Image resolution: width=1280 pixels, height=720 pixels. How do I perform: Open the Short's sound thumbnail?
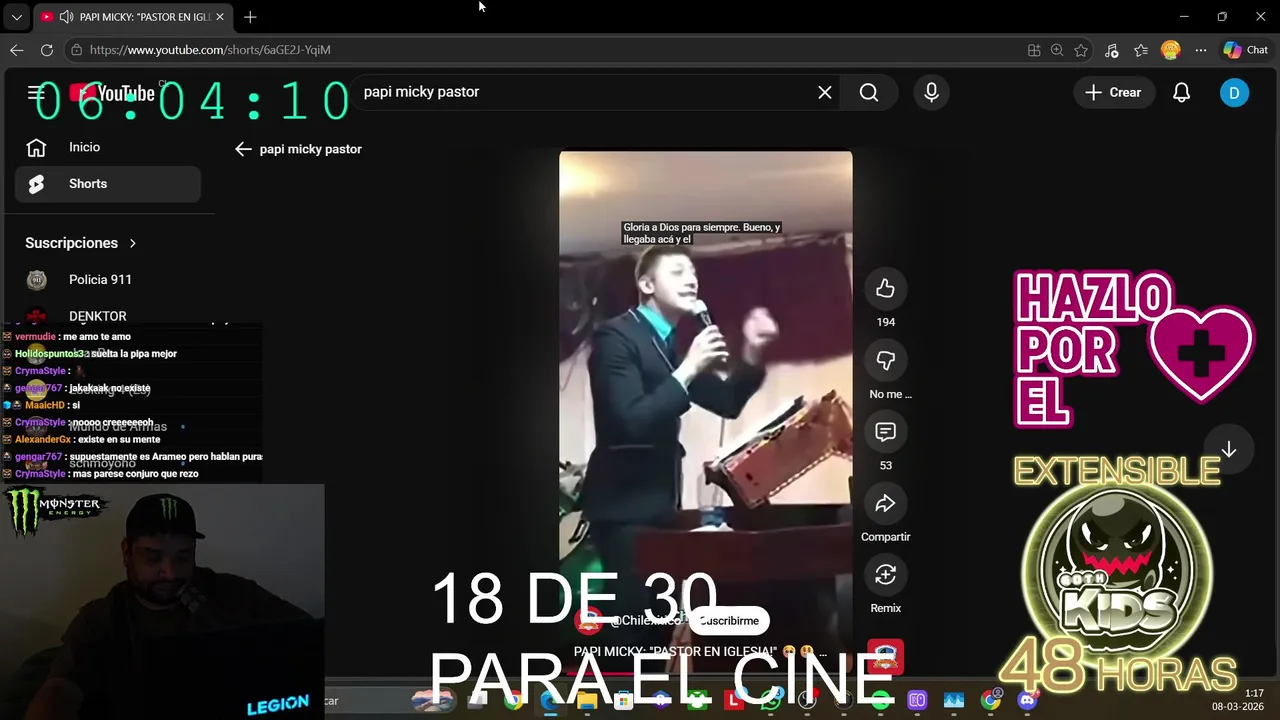pyautogui.click(x=885, y=657)
